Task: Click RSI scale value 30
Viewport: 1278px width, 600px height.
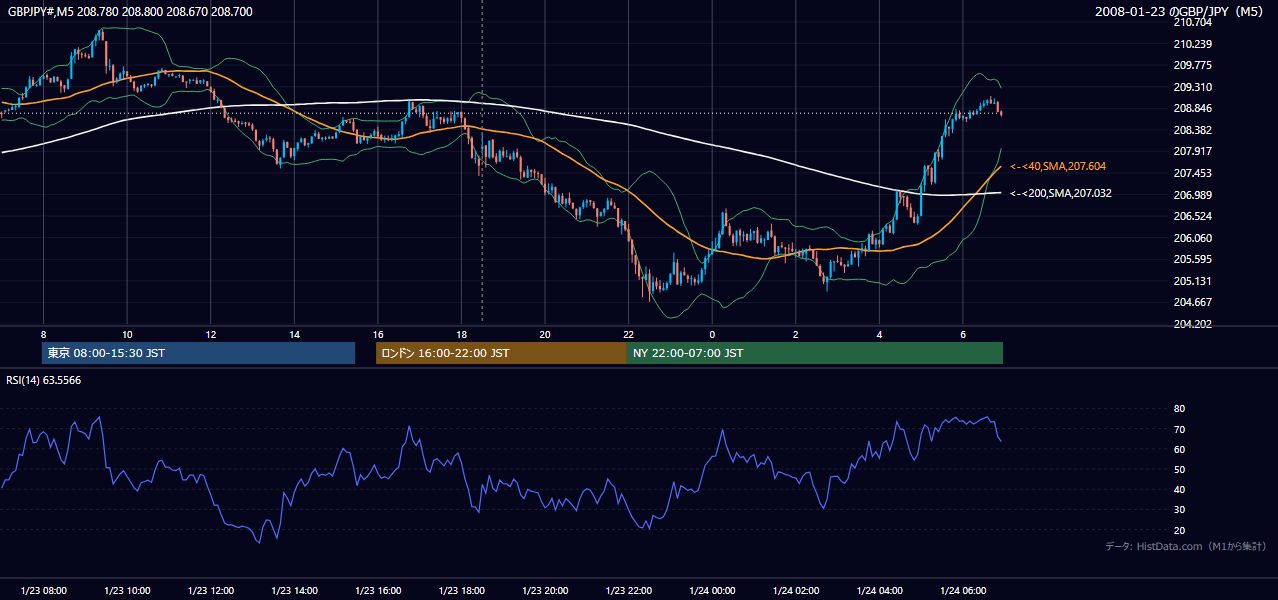Action: pyautogui.click(x=1179, y=510)
